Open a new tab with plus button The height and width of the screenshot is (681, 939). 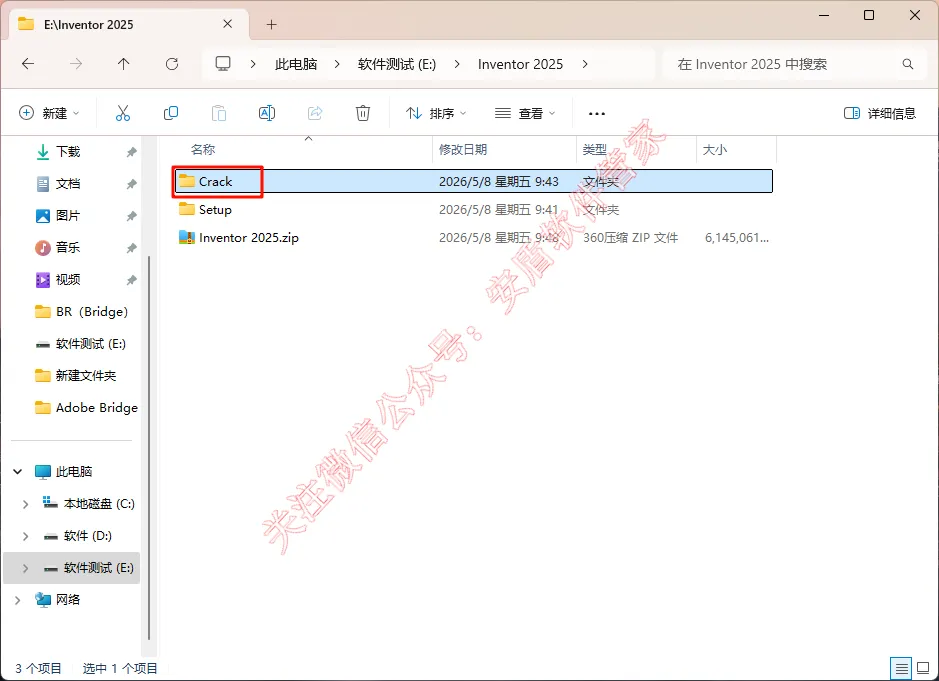click(x=271, y=25)
